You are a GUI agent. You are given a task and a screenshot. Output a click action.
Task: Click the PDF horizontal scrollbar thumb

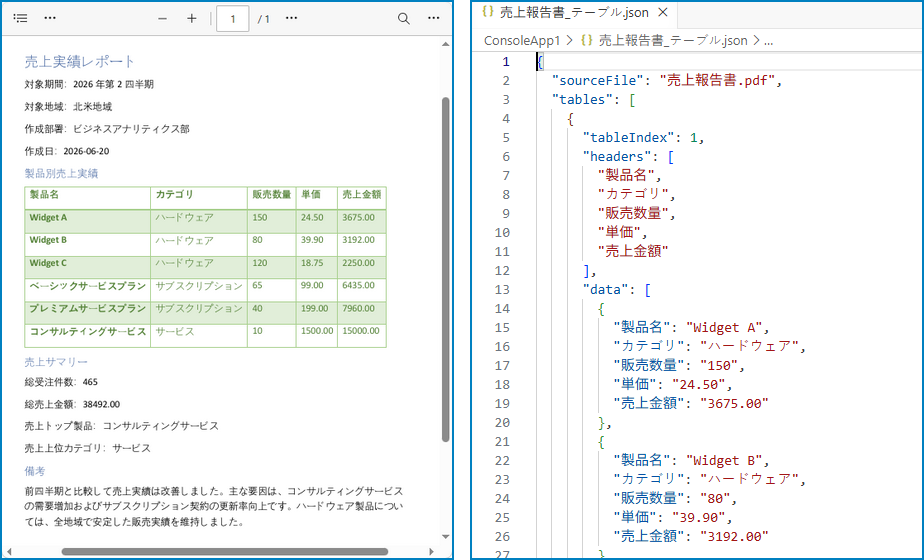pos(225,552)
